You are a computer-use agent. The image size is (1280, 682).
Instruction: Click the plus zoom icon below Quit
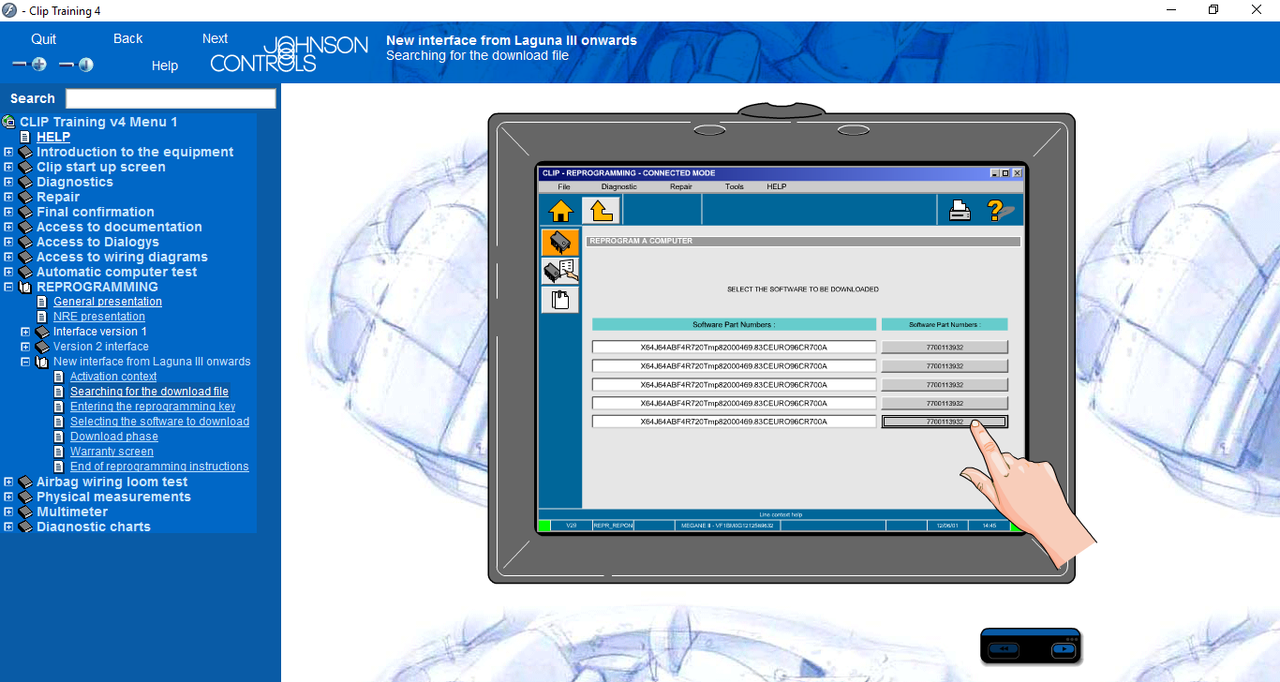pos(39,64)
